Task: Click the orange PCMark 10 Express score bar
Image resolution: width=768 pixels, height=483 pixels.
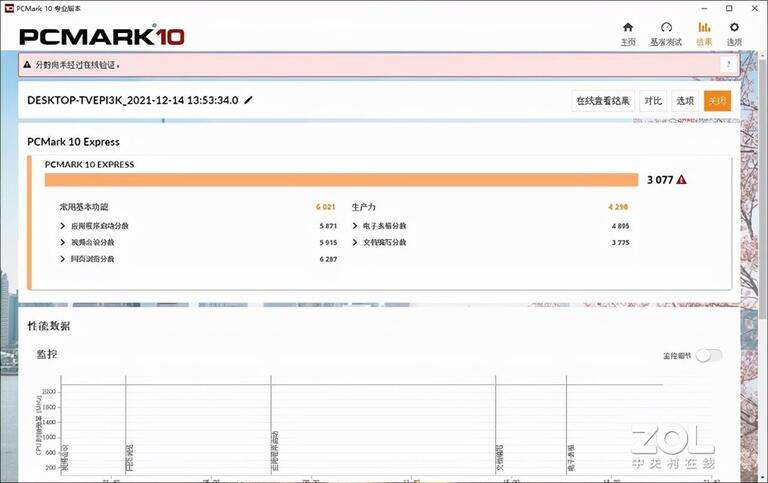Action: (x=341, y=180)
